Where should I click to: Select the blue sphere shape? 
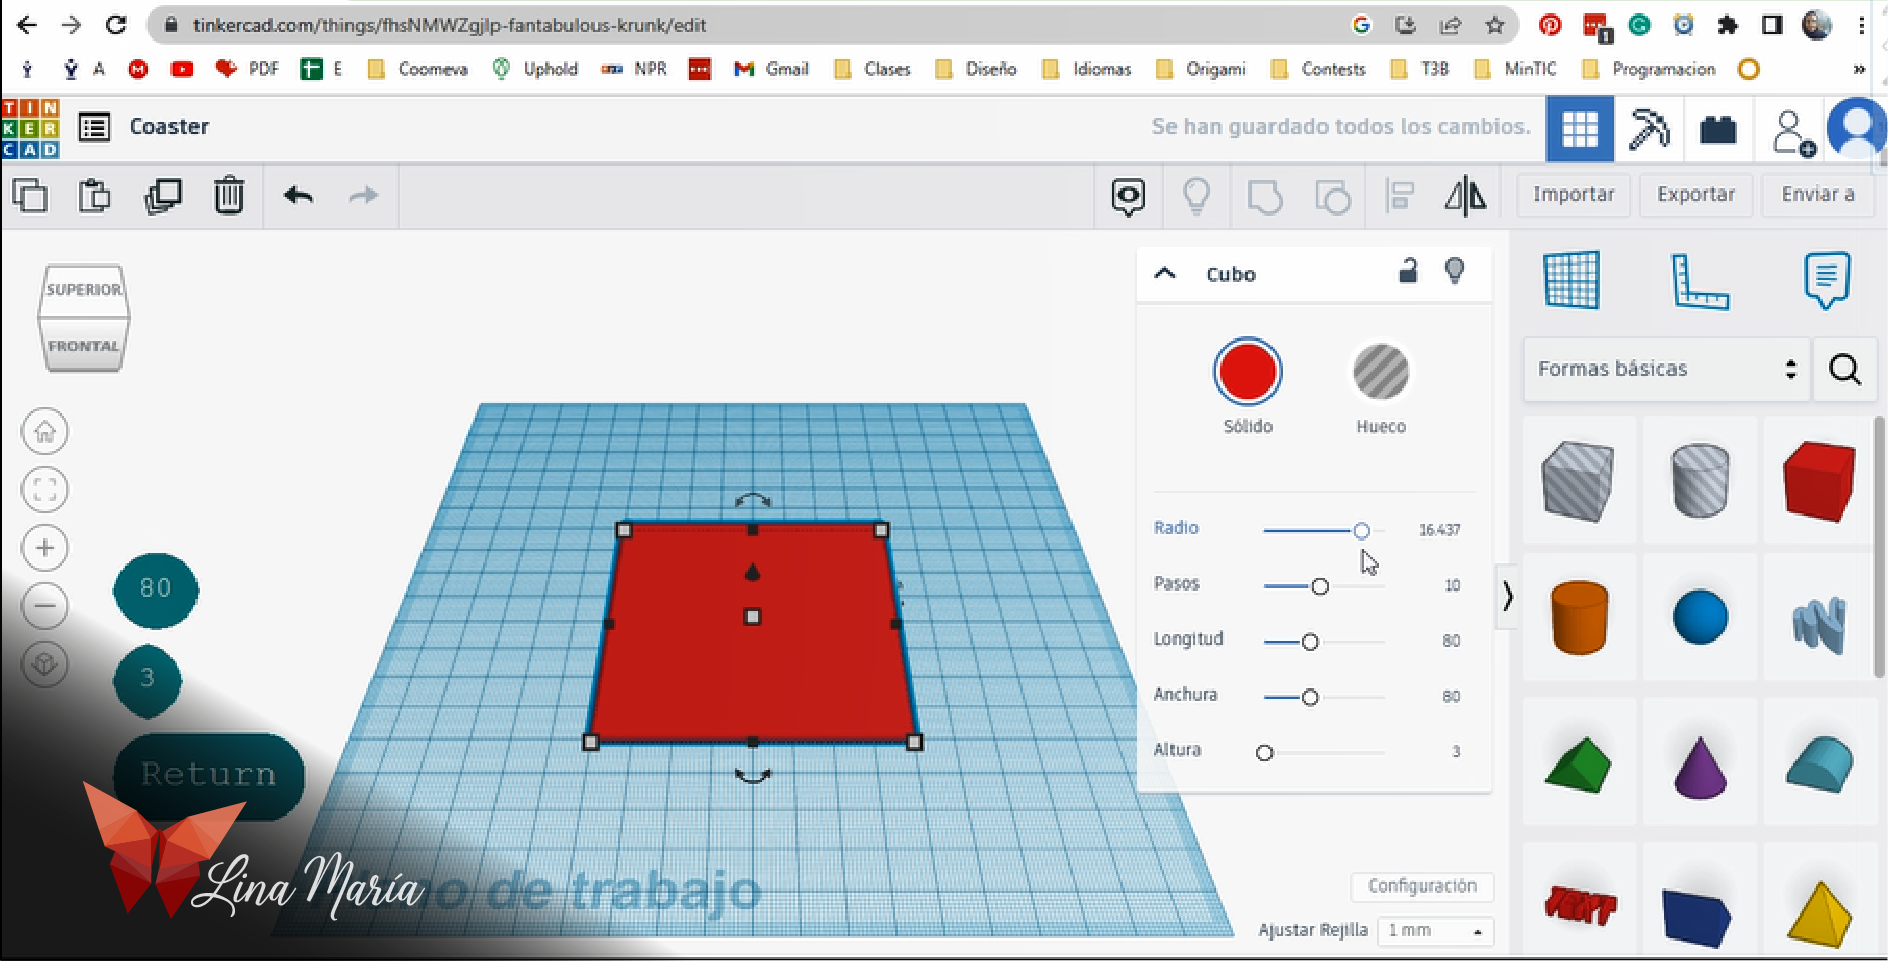[1700, 617]
